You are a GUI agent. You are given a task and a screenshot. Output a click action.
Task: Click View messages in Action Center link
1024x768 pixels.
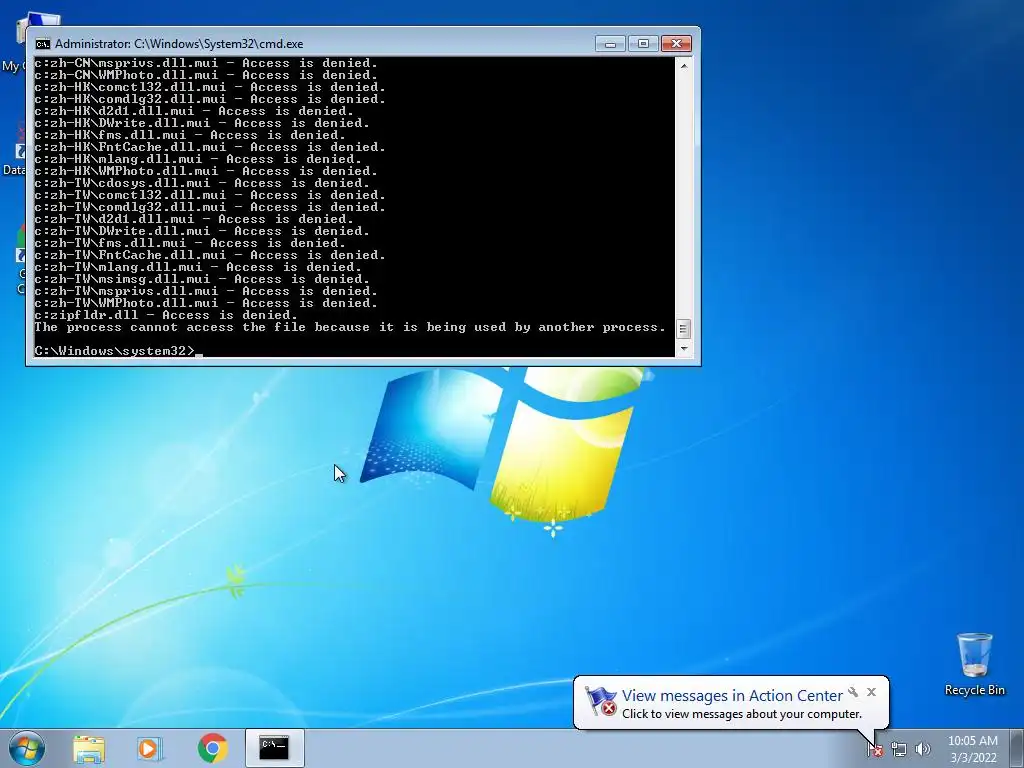(x=732, y=696)
